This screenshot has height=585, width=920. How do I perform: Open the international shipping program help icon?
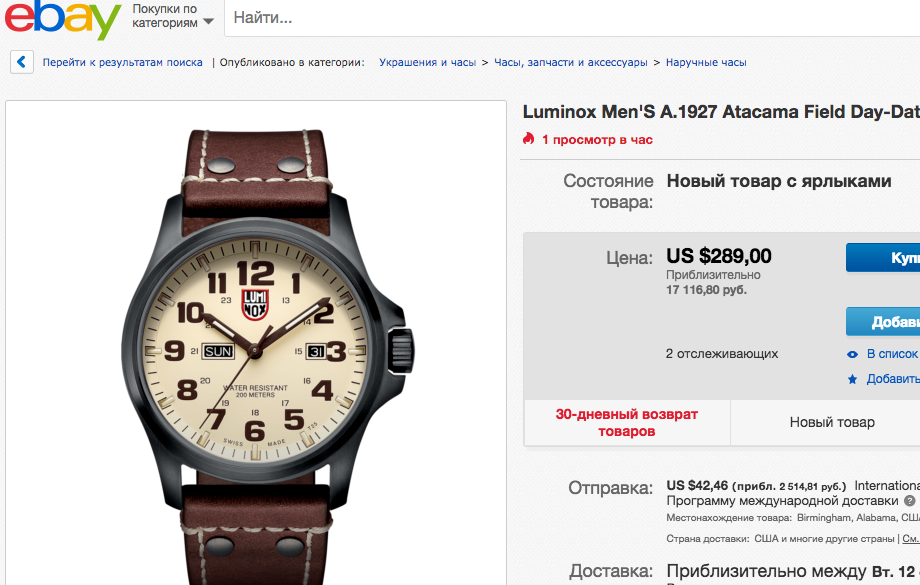pyautogui.click(x=910, y=500)
